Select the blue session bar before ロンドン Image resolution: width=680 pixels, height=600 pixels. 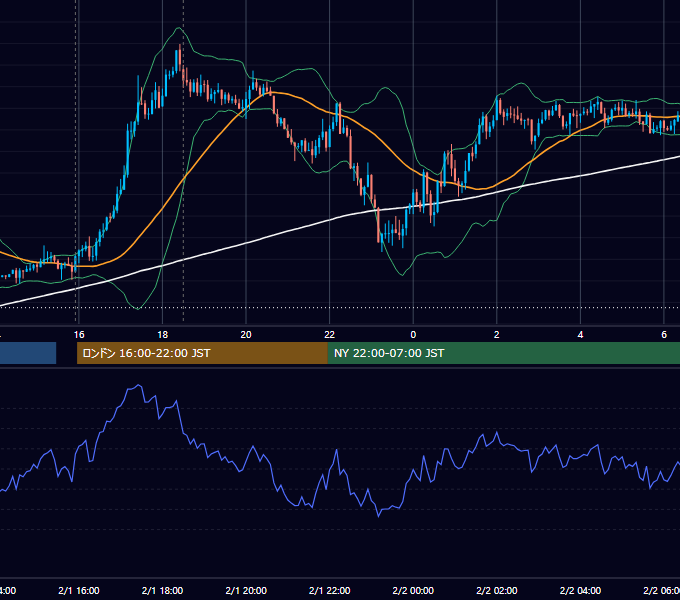[x=28, y=353]
